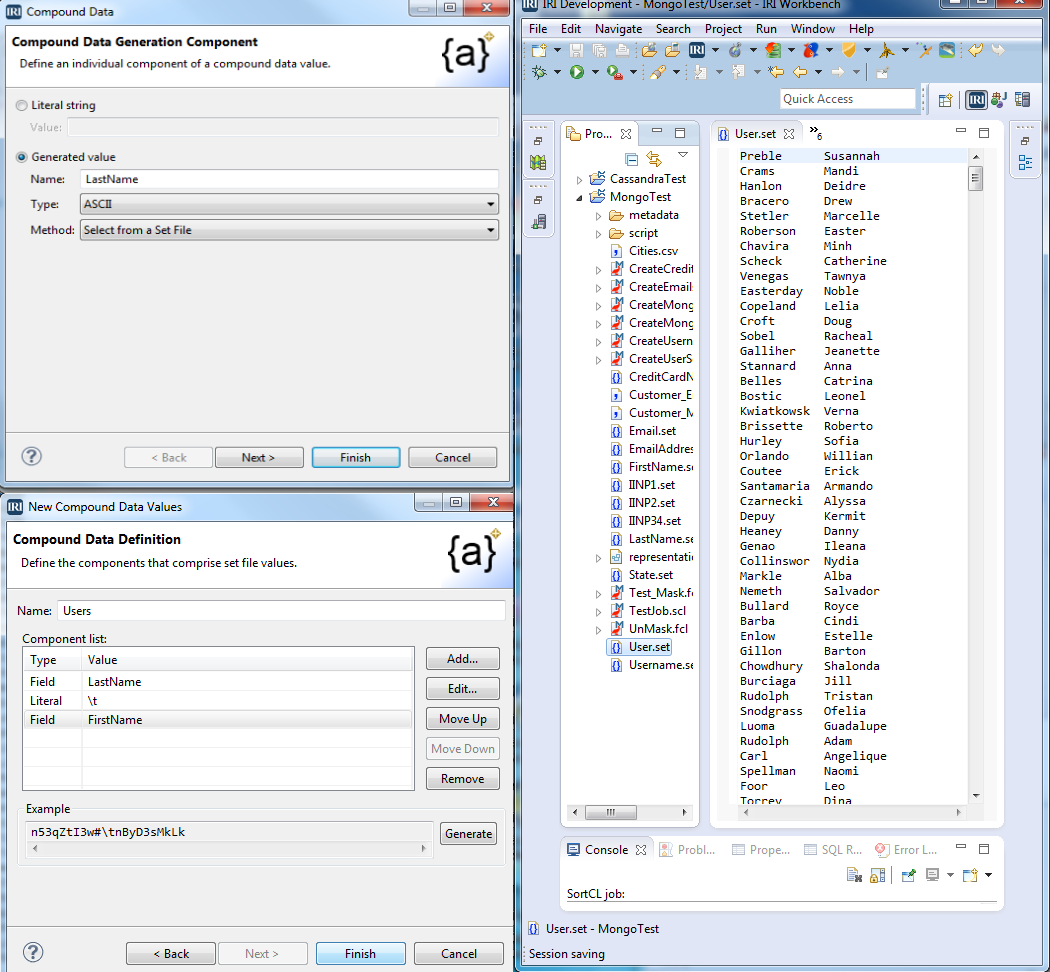Click the Pin Console icon

[x=909, y=875]
